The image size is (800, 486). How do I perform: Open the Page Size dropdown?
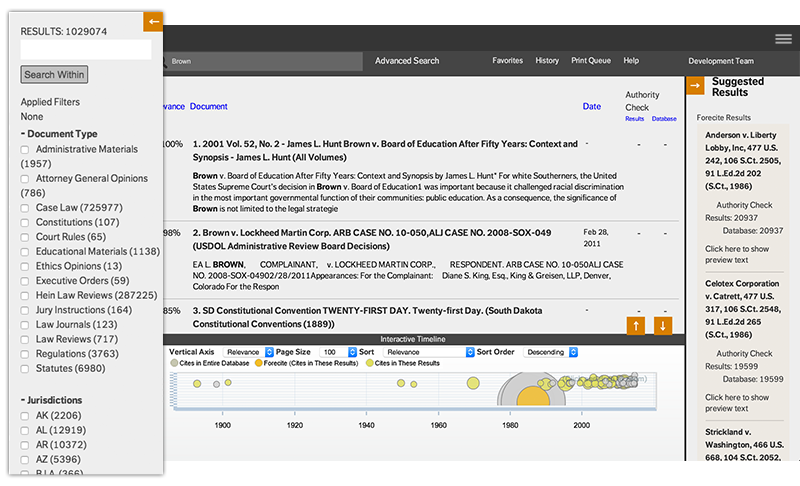pyautogui.click(x=336, y=352)
